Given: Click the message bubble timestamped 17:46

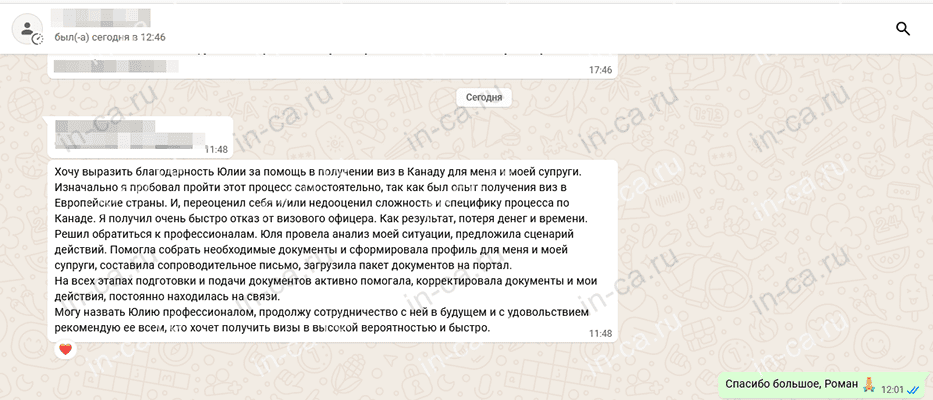Looking at the screenshot, I should tap(330, 65).
